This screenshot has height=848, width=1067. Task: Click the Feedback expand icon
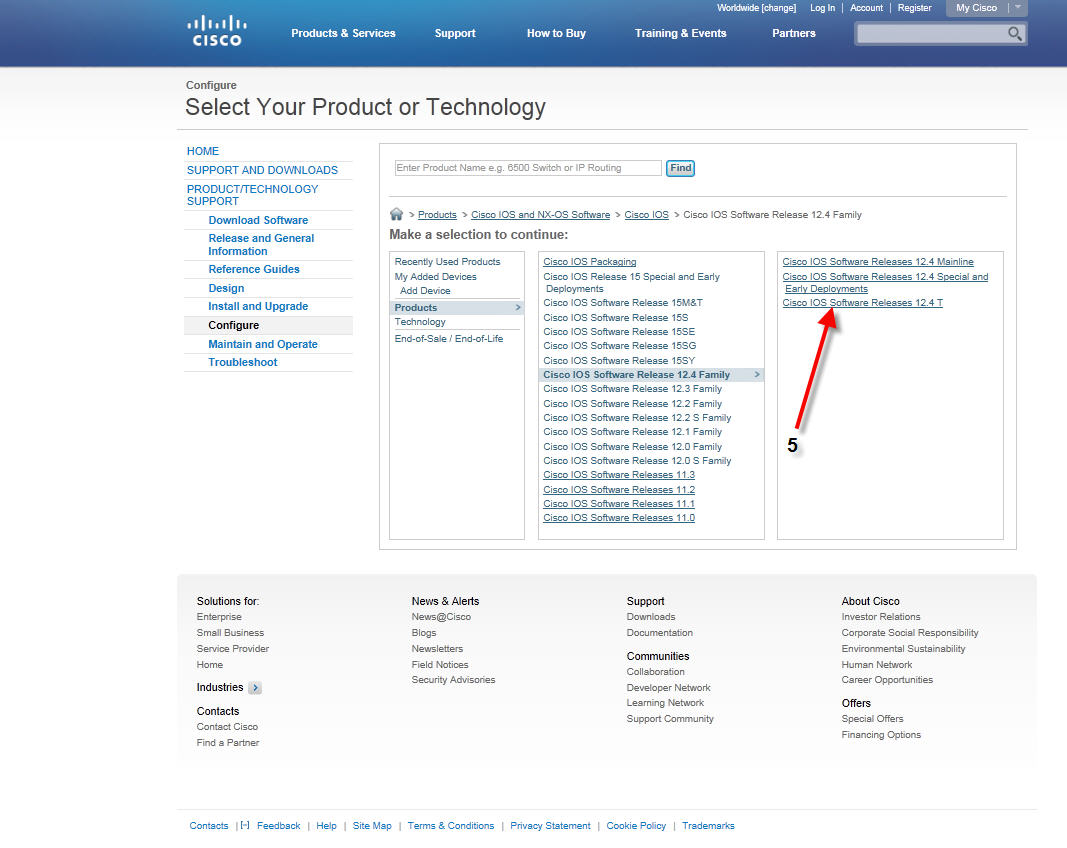(x=245, y=826)
